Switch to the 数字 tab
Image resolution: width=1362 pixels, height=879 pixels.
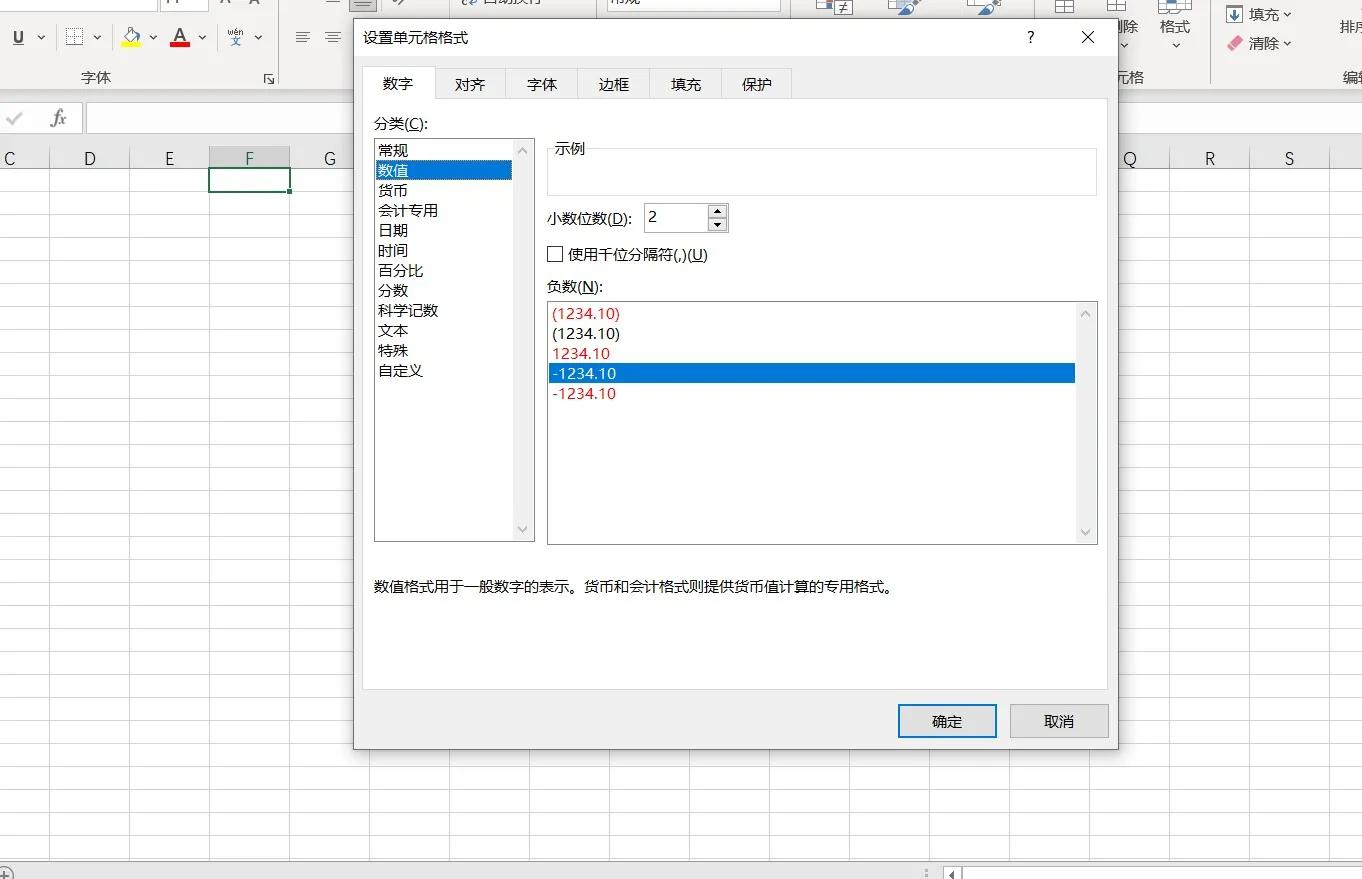398,84
